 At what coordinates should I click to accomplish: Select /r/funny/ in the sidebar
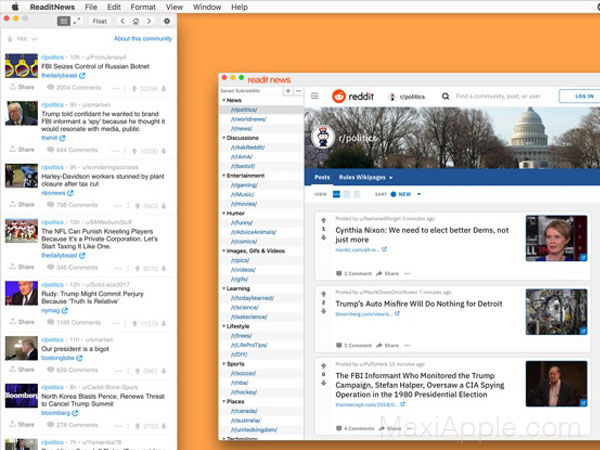point(242,223)
